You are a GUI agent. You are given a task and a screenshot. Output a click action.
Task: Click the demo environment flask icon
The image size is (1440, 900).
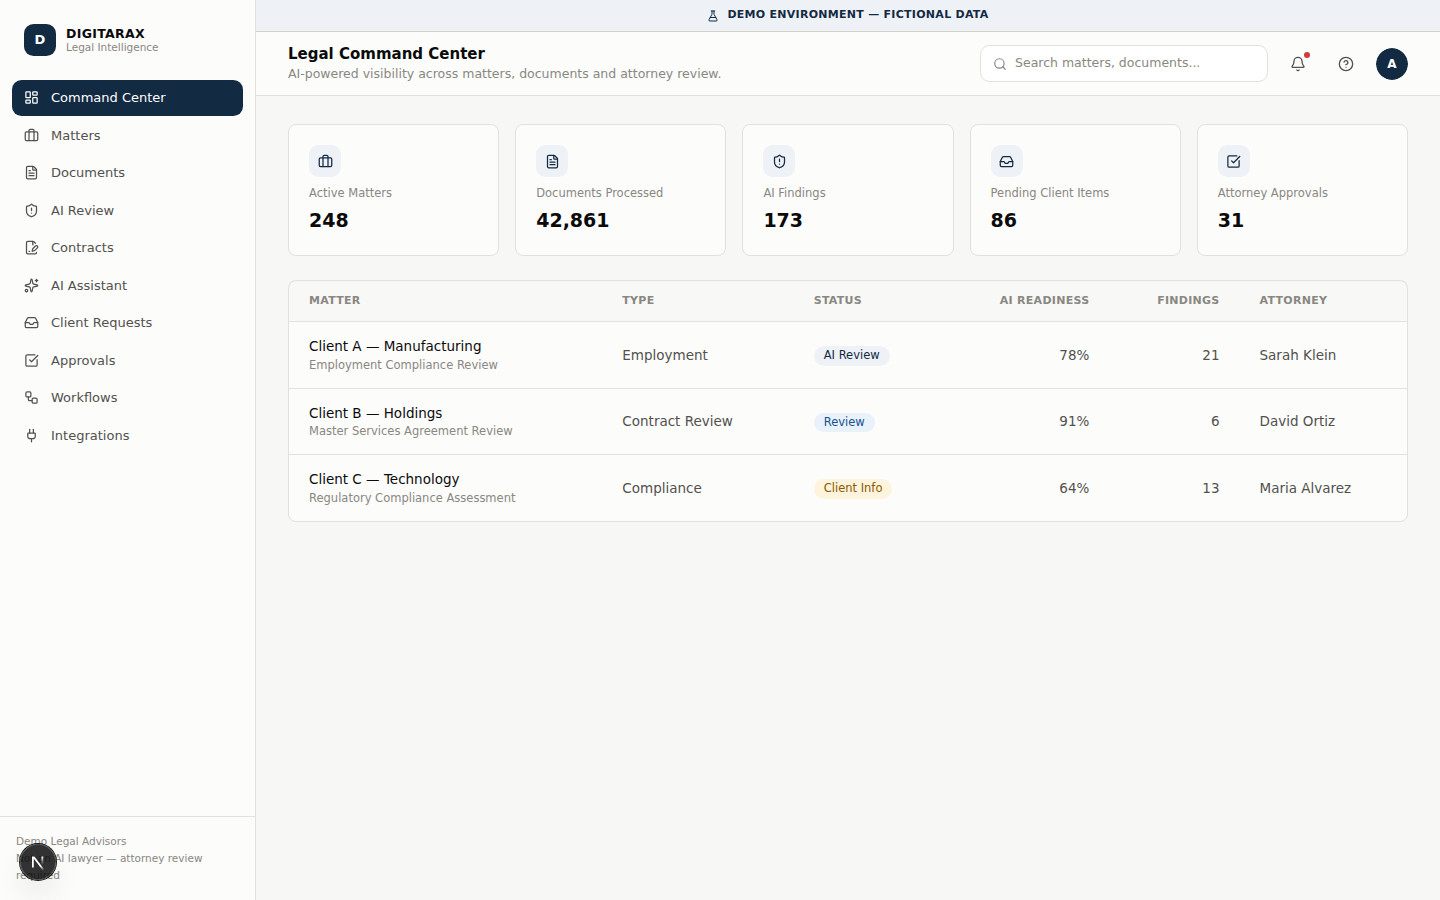click(713, 15)
